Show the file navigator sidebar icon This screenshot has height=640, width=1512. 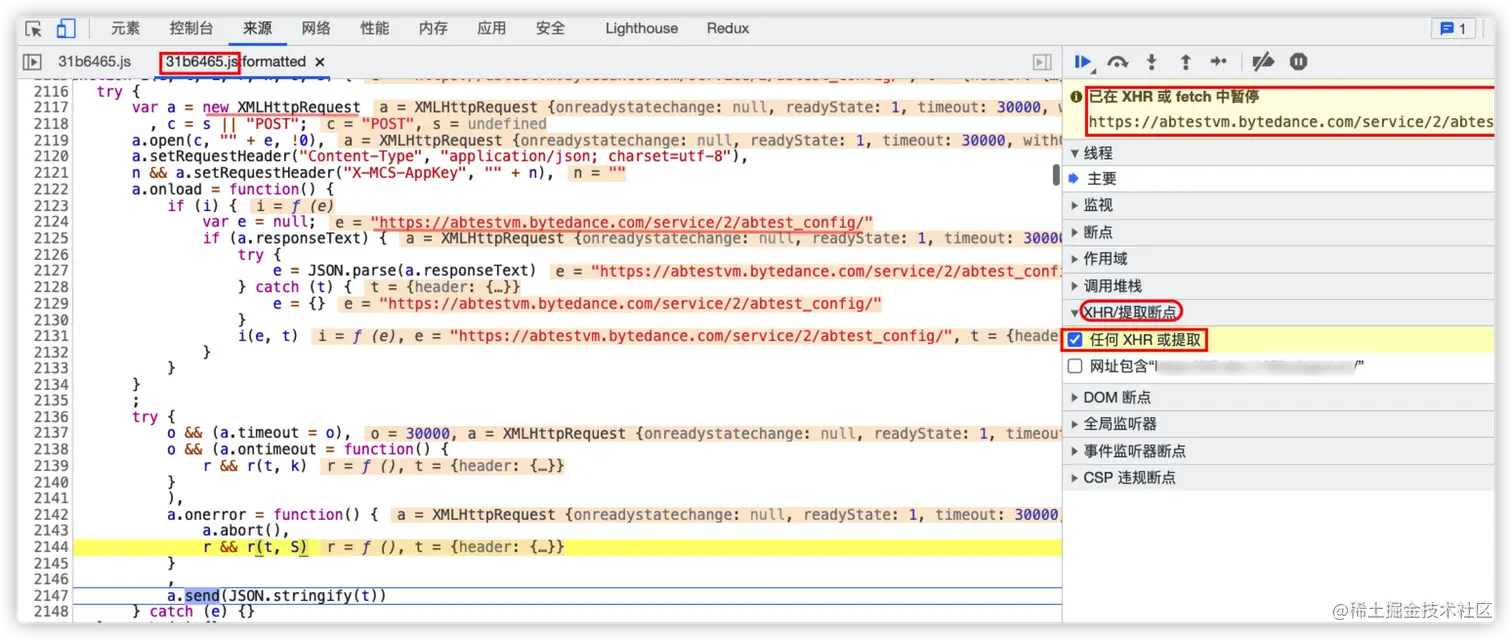pos(32,62)
